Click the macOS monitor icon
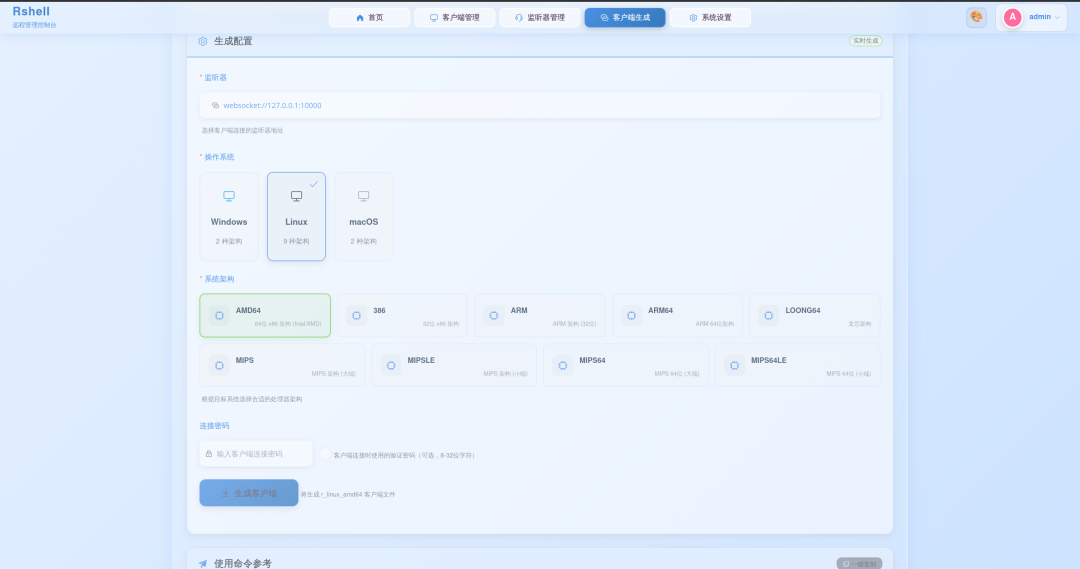This screenshot has height=569, width=1080. pos(364,196)
